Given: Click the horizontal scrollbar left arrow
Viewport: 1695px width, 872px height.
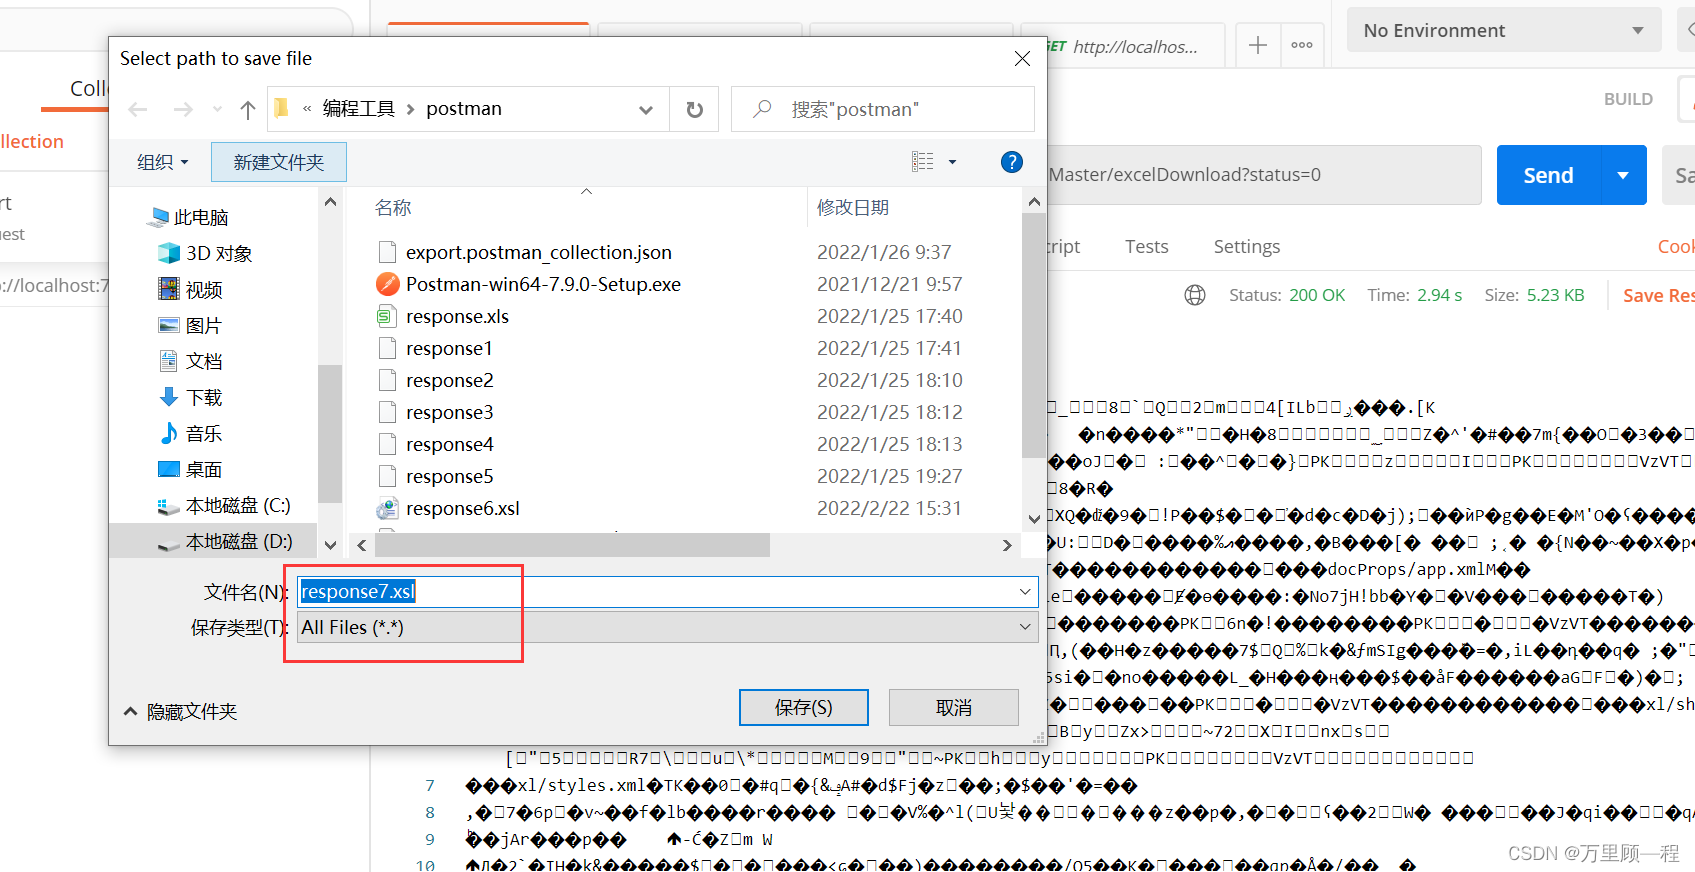Looking at the screenshot, I should click(x=362, y=545).
